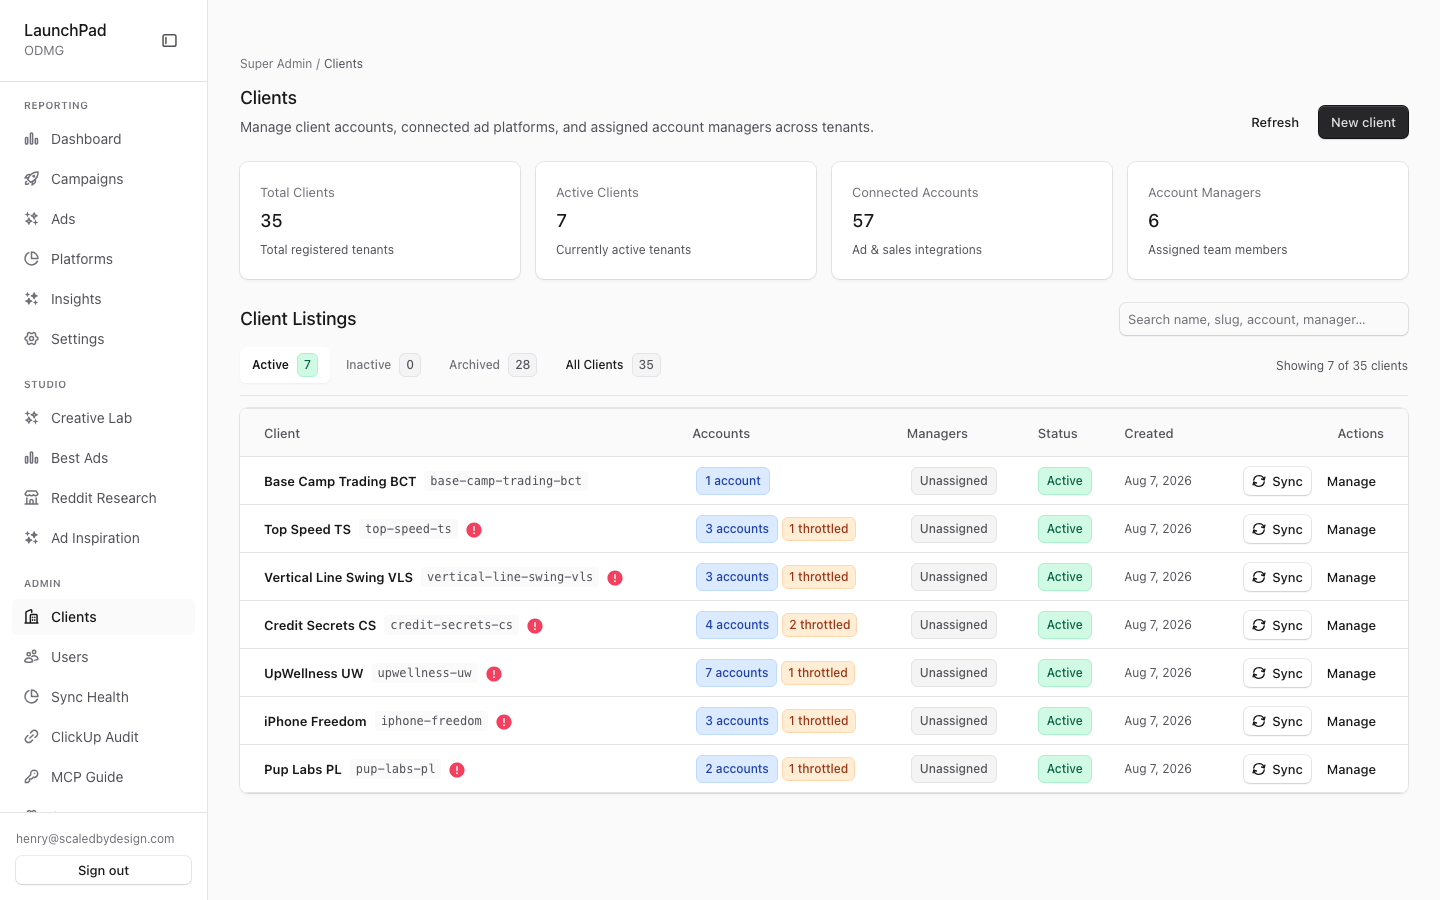
Task: Click the red alert icon for Pup Labs PL
Action: (x=457, y=770)
